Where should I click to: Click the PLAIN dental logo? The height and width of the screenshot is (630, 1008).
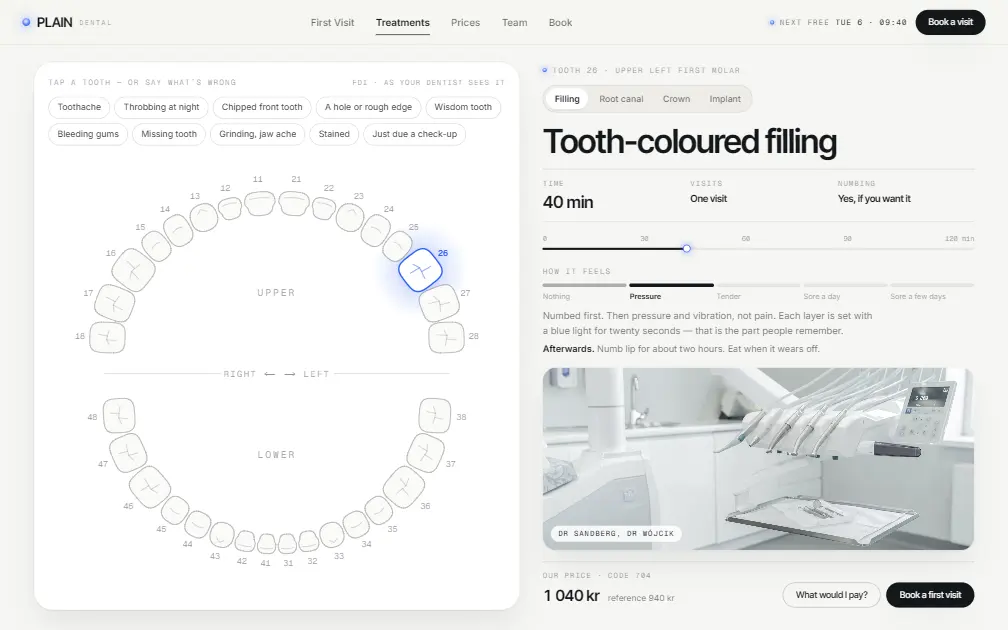point(67,22)
